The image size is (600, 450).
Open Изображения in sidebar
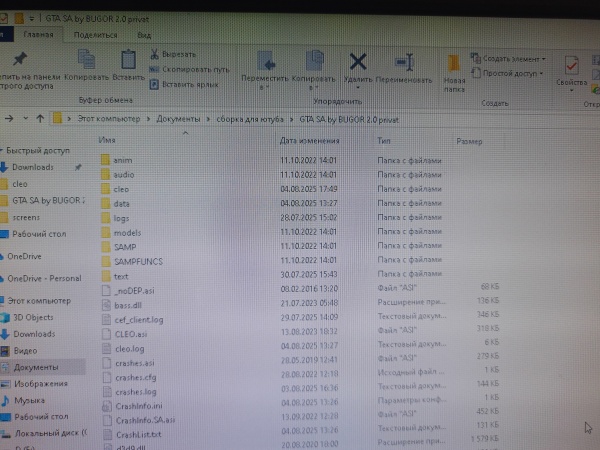(x=41, y=384)
